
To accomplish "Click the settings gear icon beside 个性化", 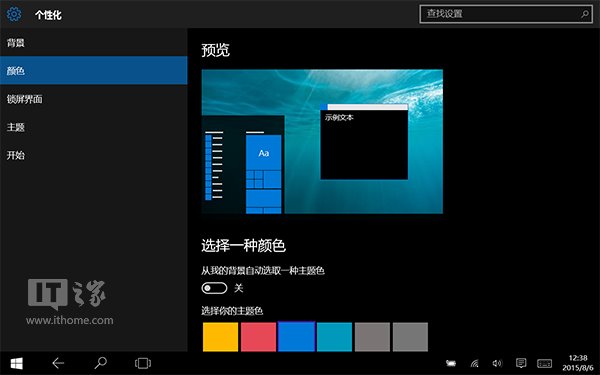I will [14, 15].
